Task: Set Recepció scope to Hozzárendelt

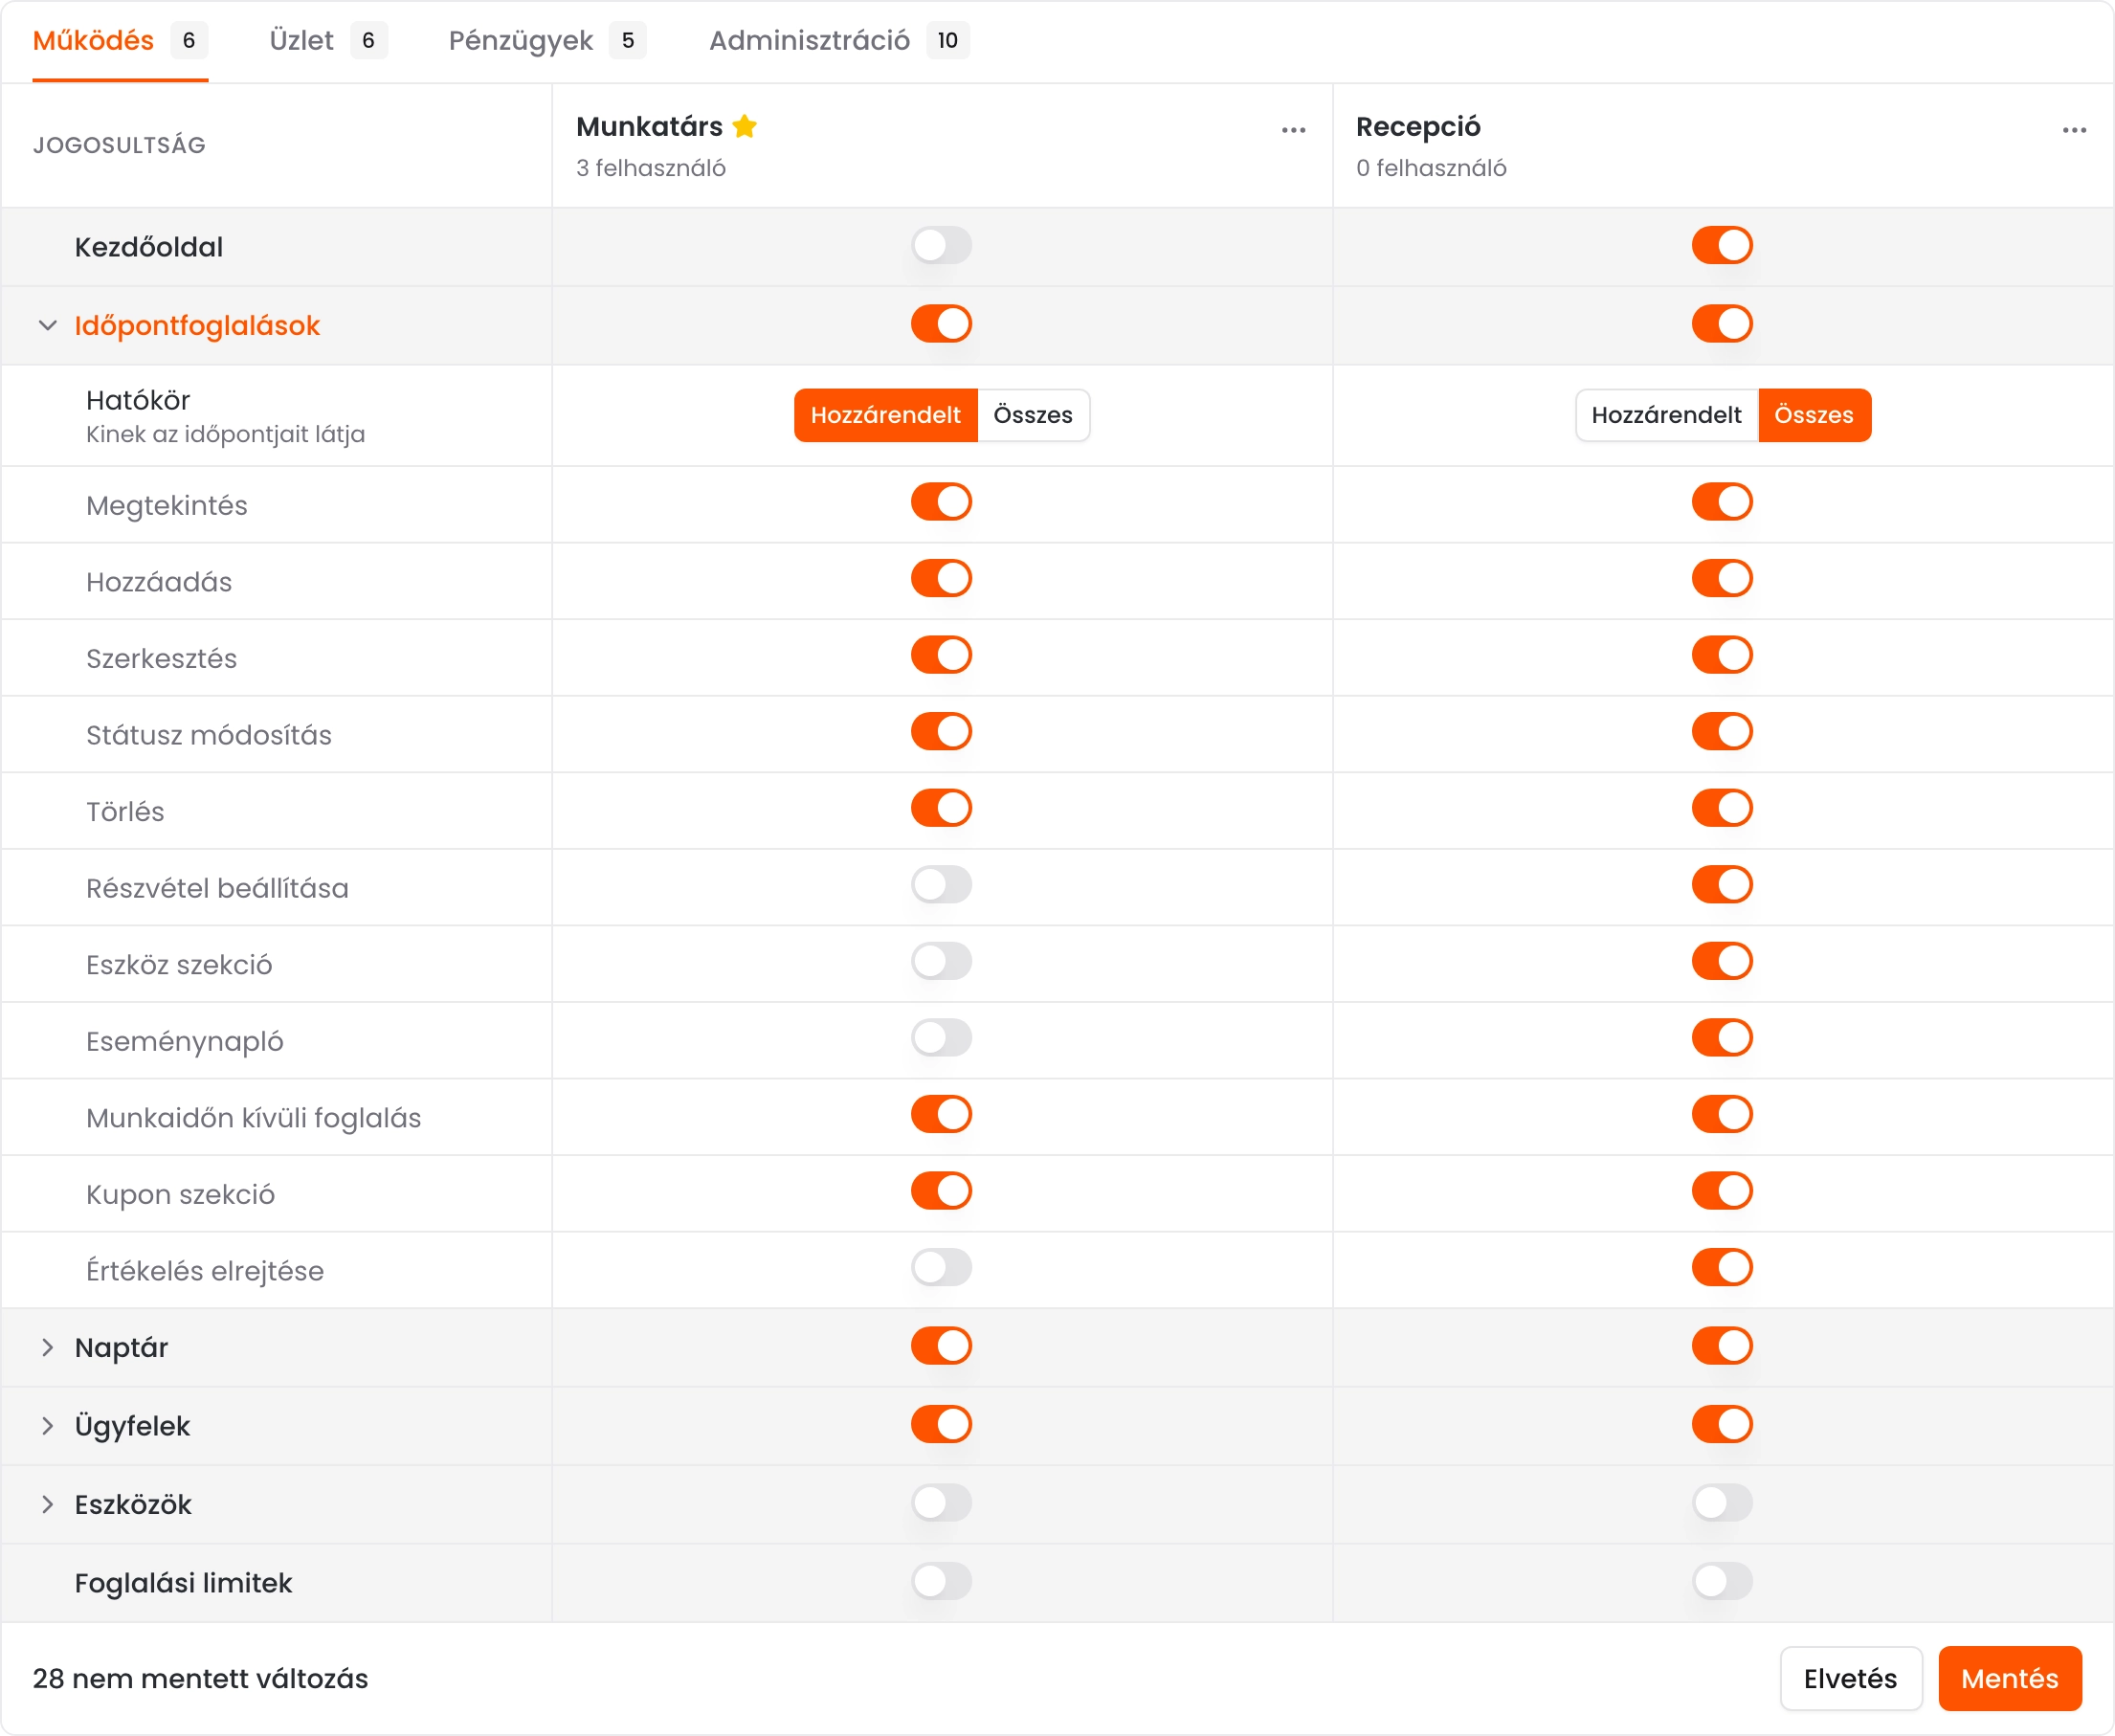Action: [1666, 415]
